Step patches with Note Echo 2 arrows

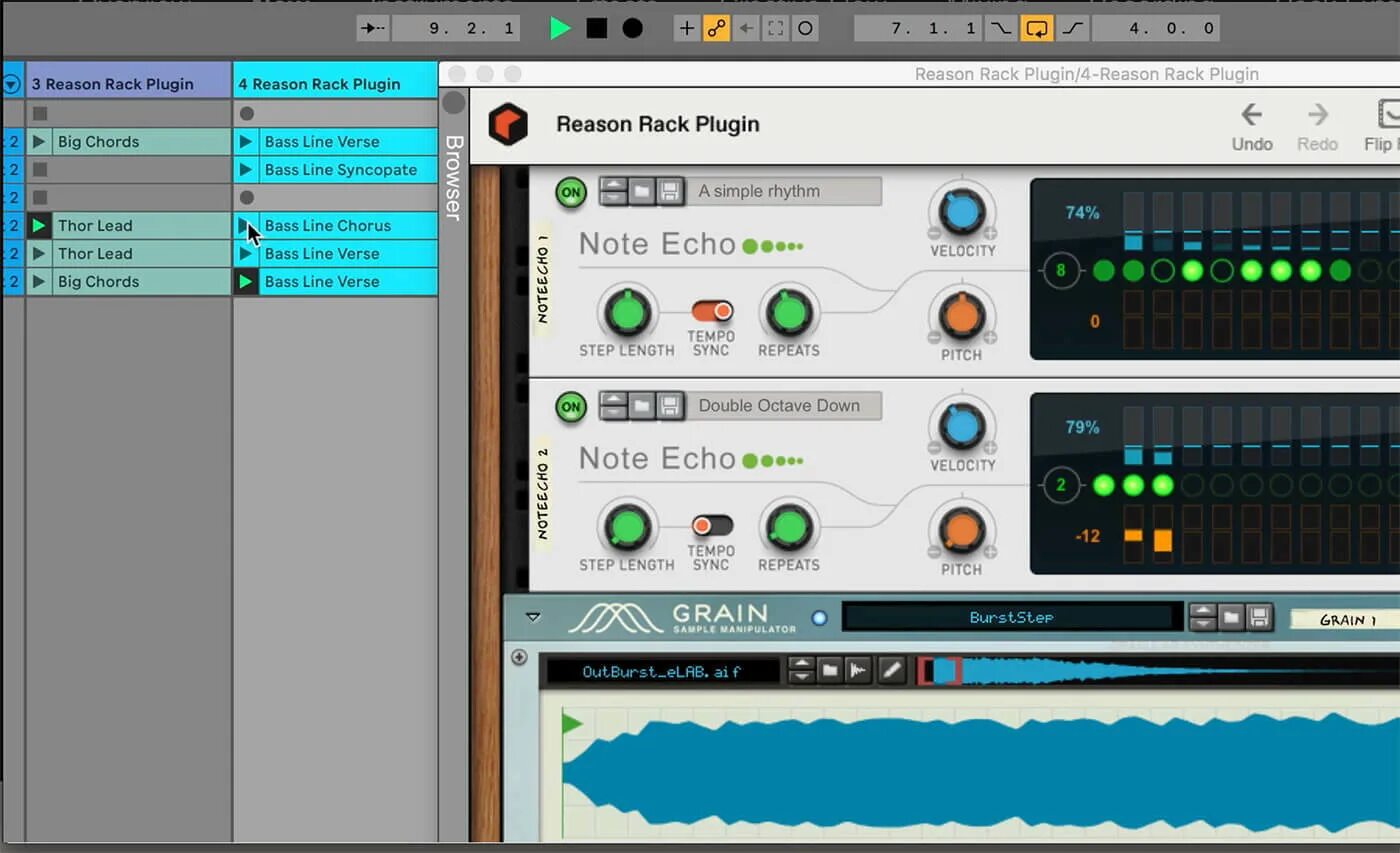613,406
